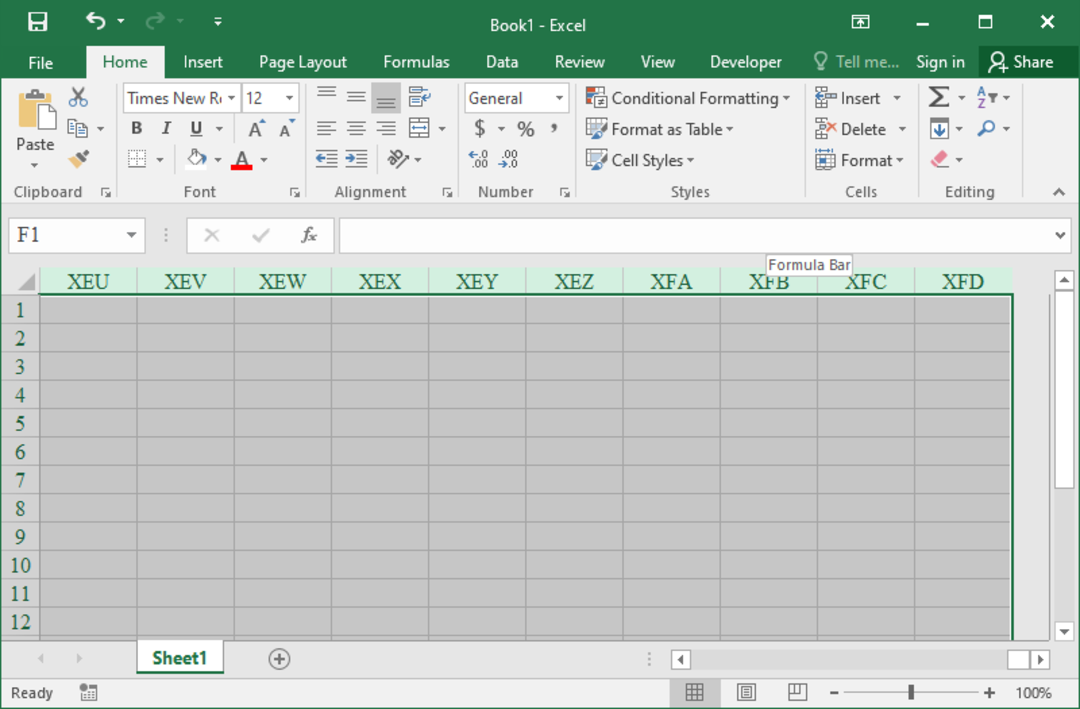
Task: Switch to the Page Layout tab
Action: [303, 62]
